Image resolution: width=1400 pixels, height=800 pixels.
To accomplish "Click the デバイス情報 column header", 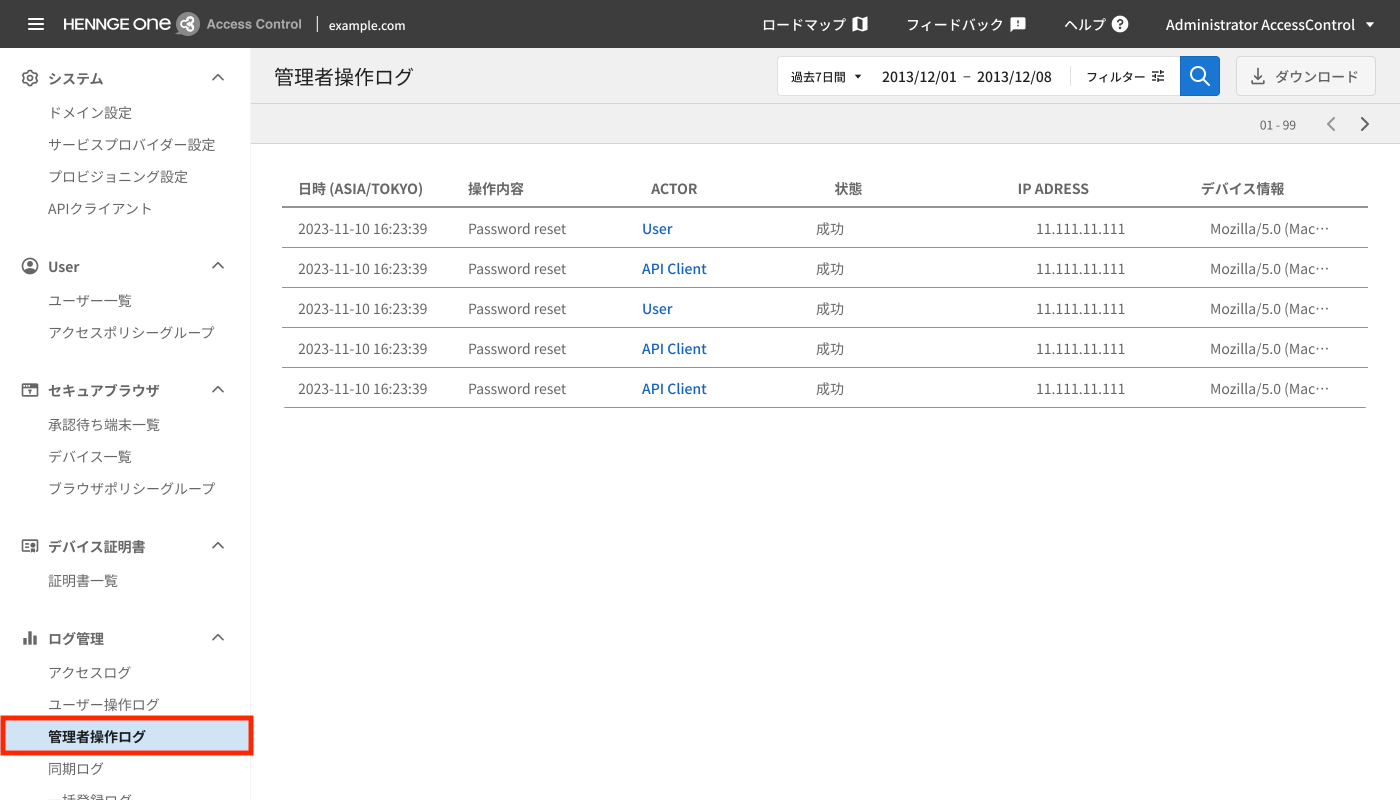I will click(x=1242, y=188).
